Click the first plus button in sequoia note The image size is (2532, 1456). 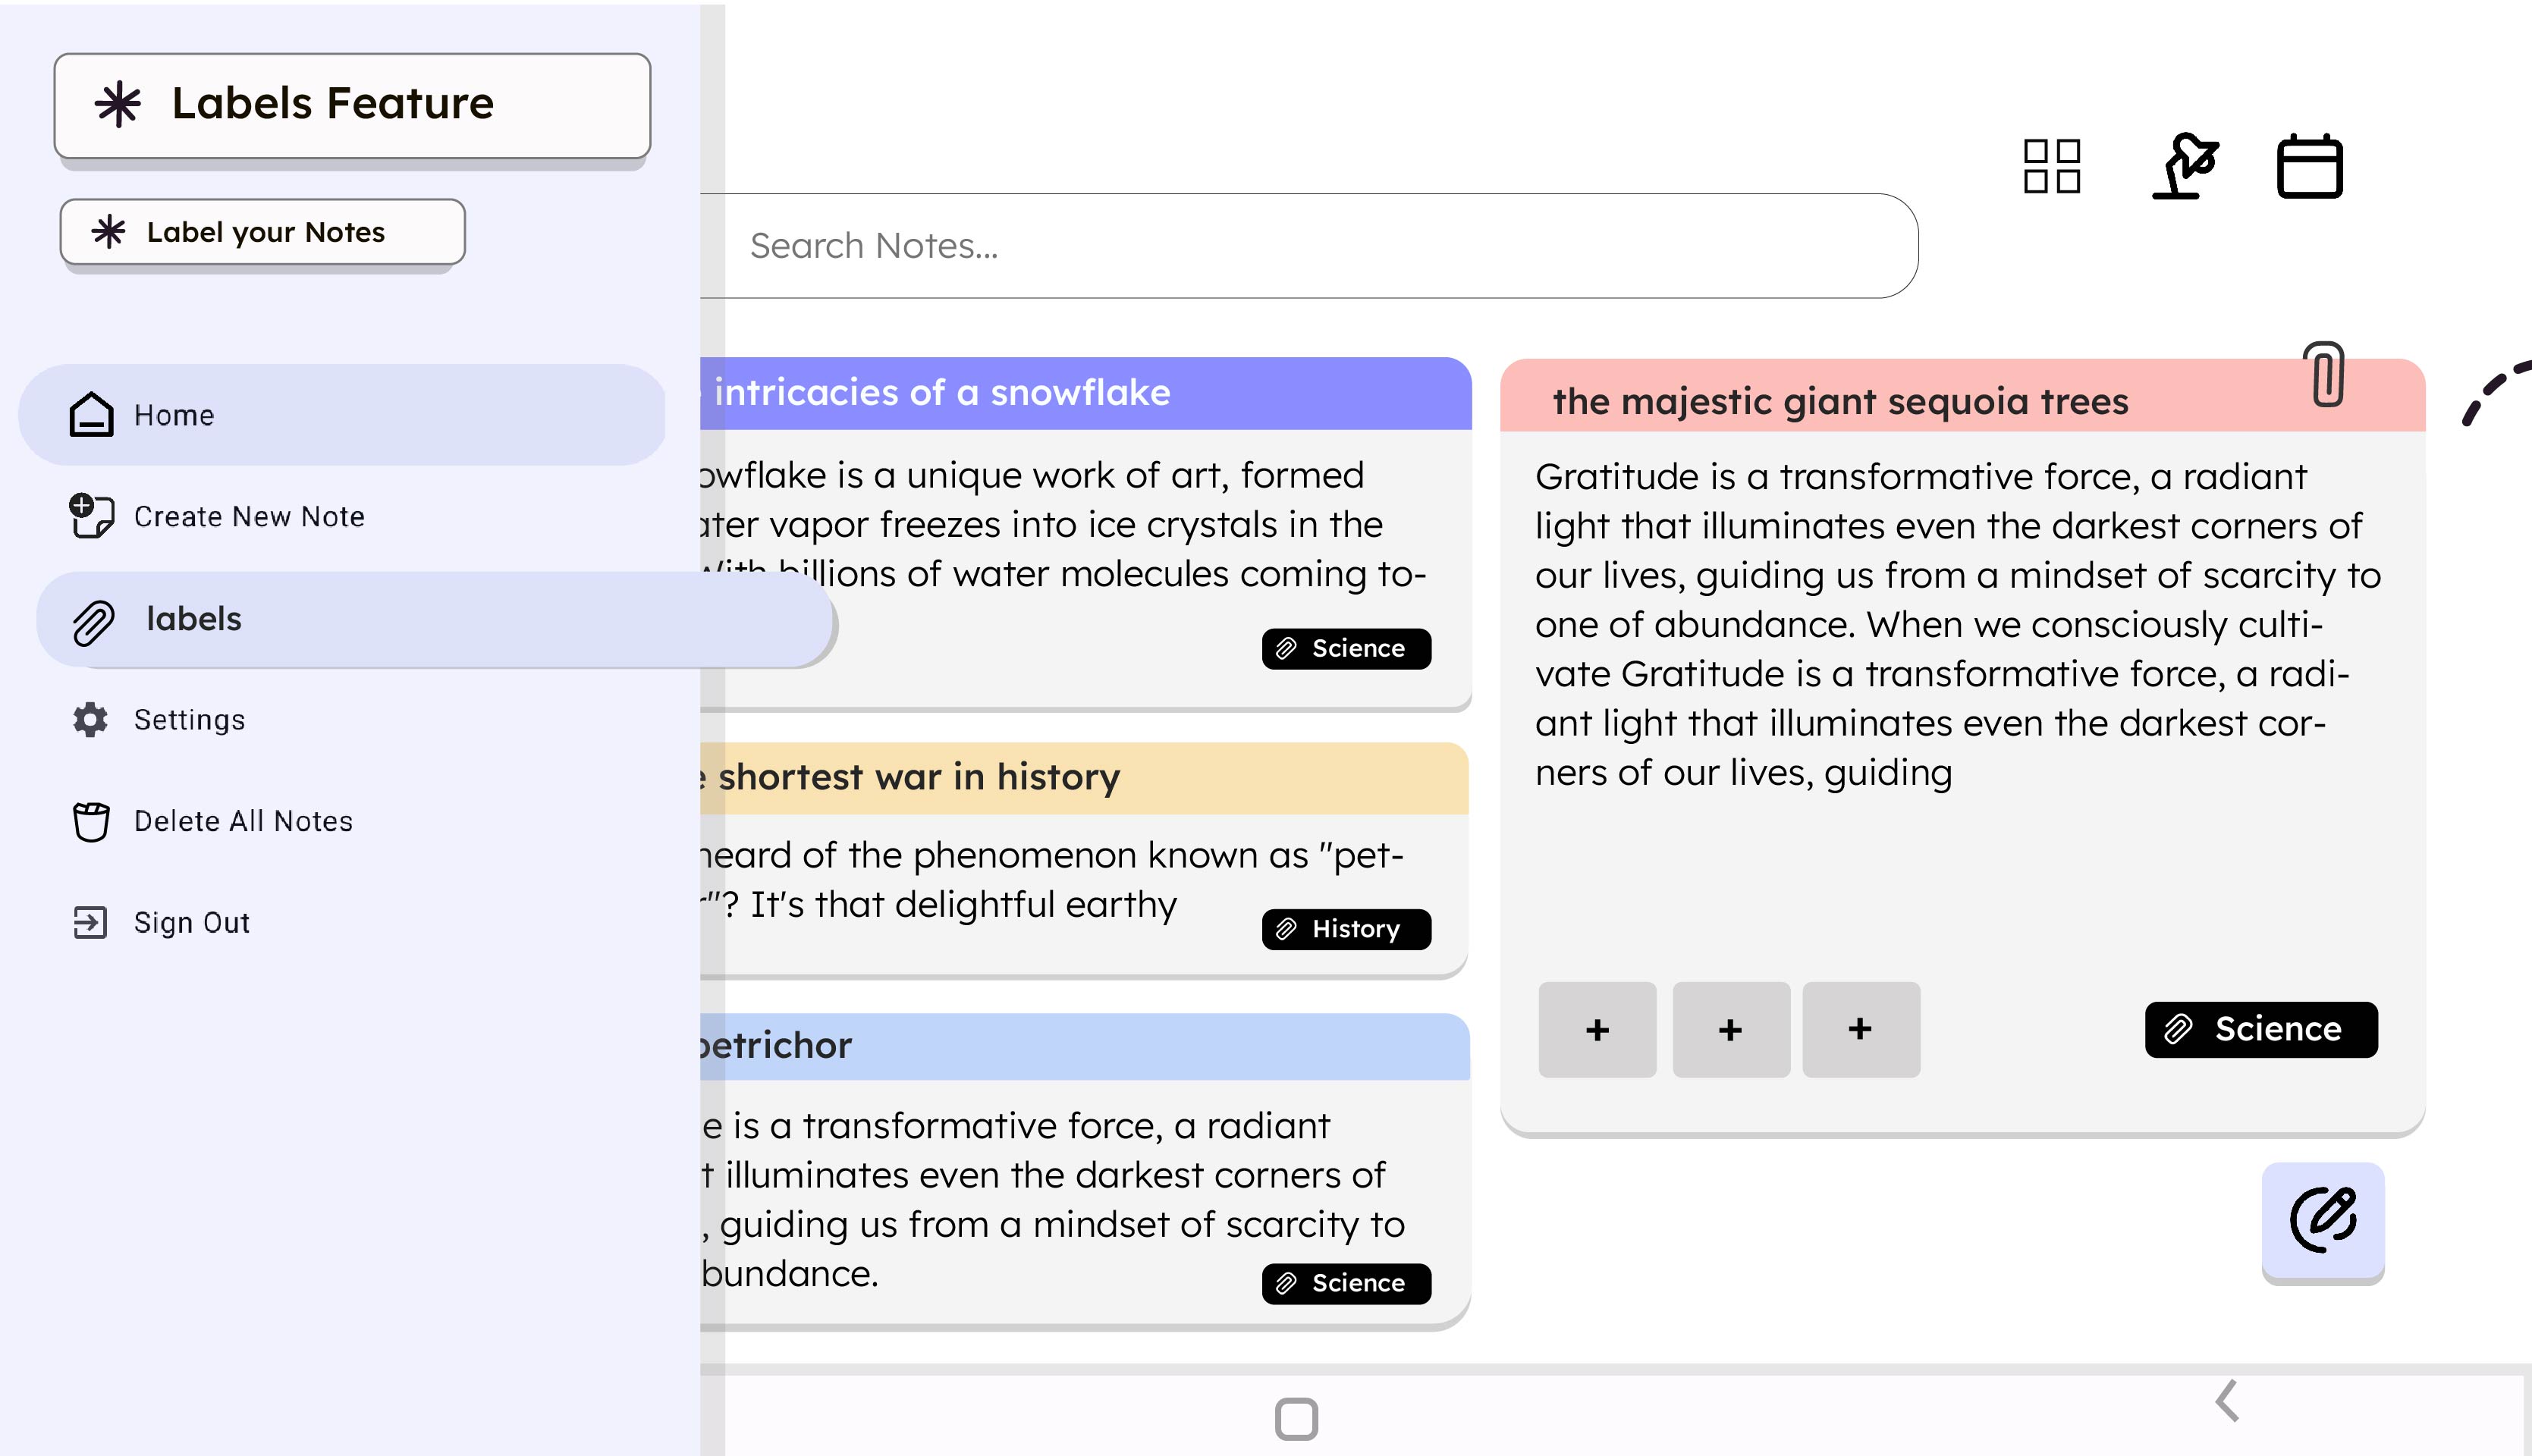coord(1597,1029)
